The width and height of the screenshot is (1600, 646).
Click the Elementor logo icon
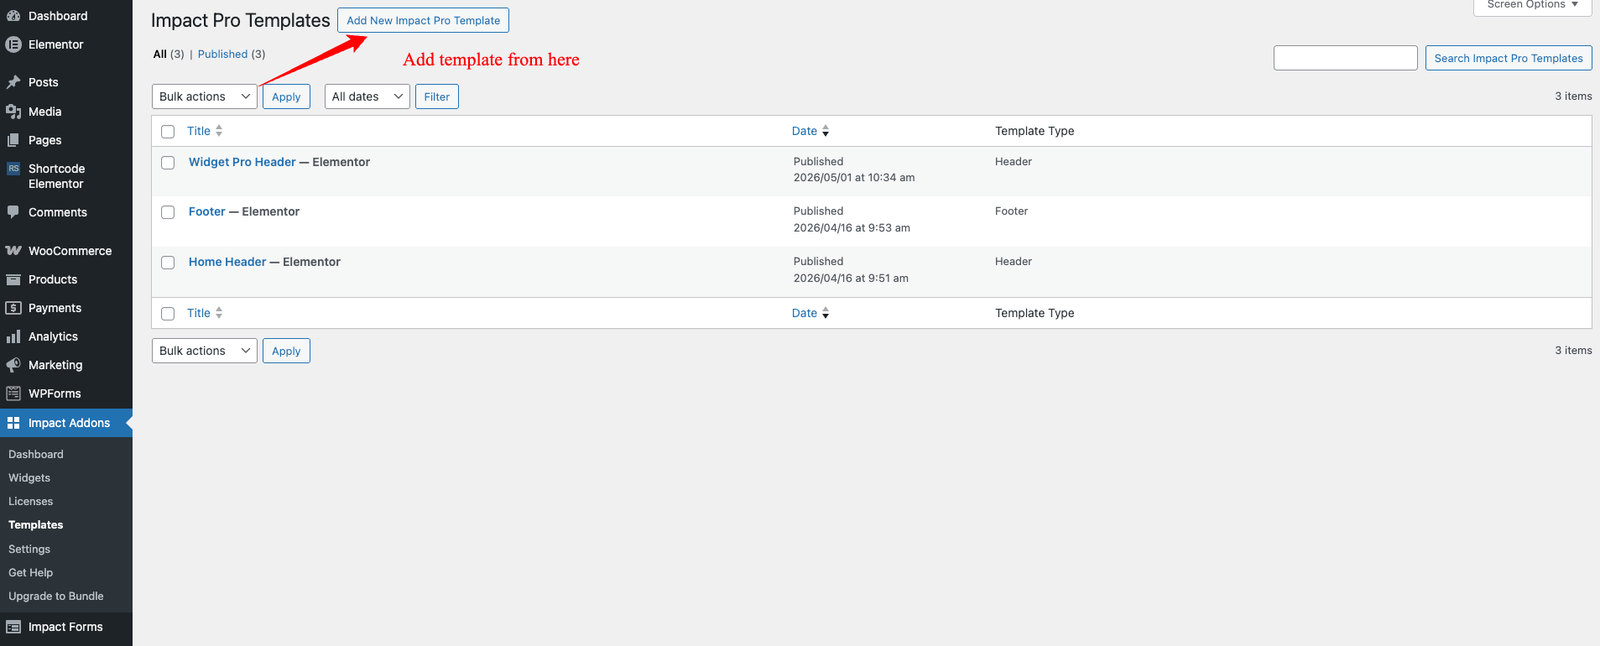coord(13,45)
